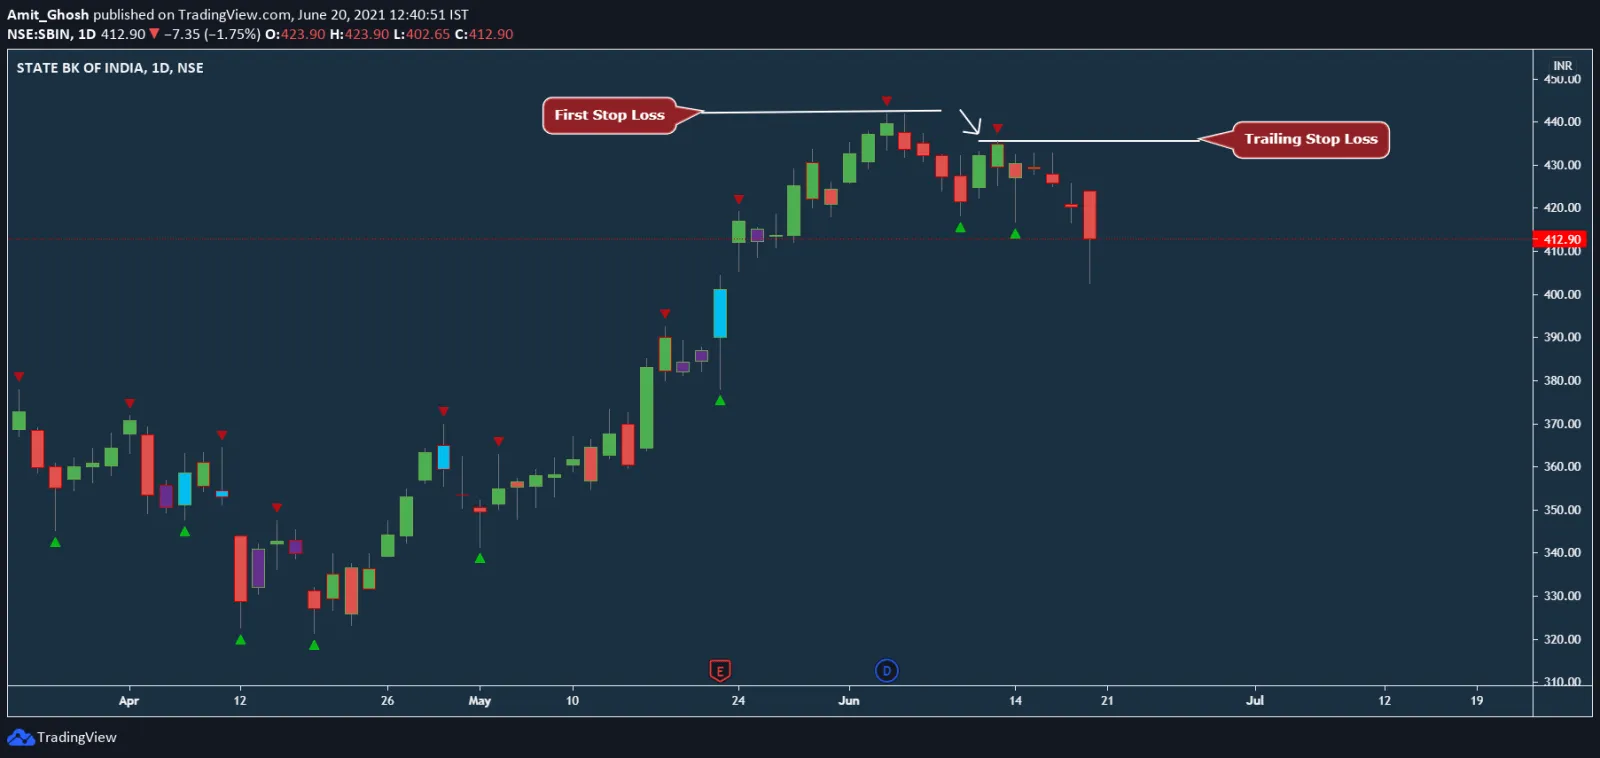1600x758 pixels.
Task: Click the blue dividend 'D' marker
Action: [x=886, y=671]
